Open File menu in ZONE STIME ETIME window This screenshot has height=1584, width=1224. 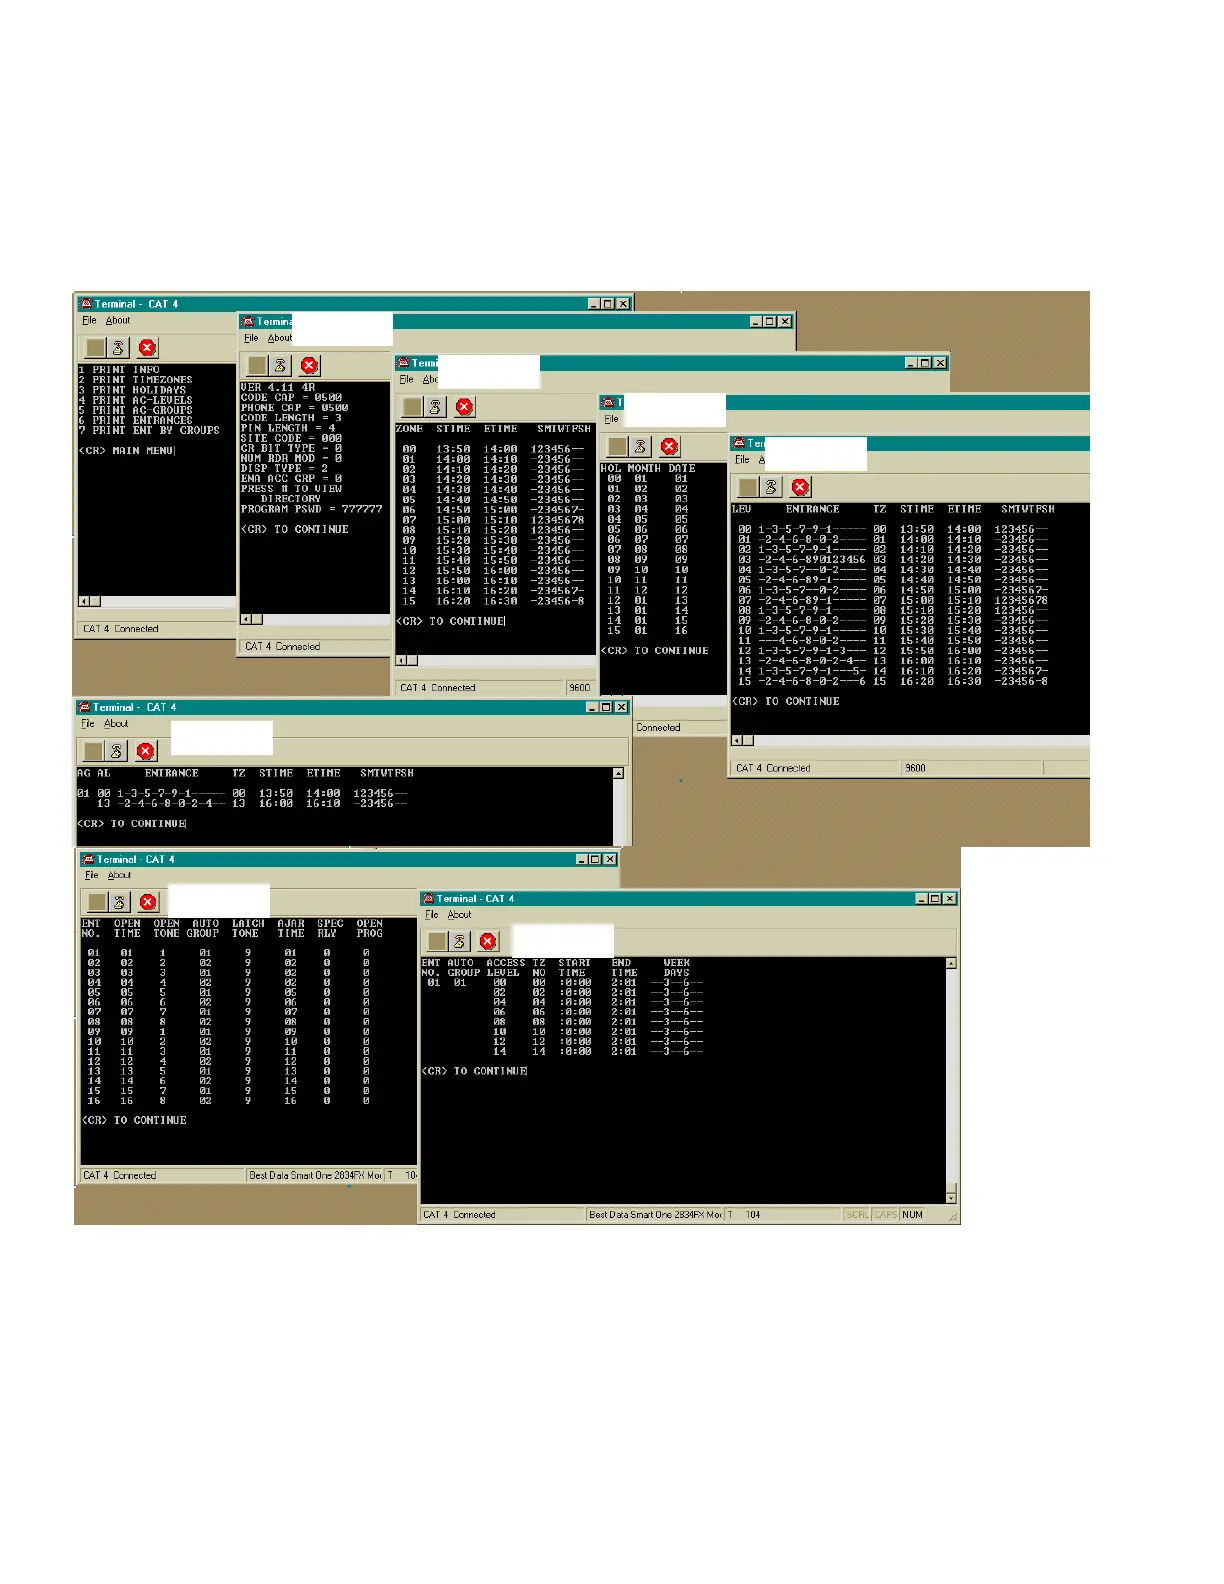pyautogui.click(x=406, y=380)
